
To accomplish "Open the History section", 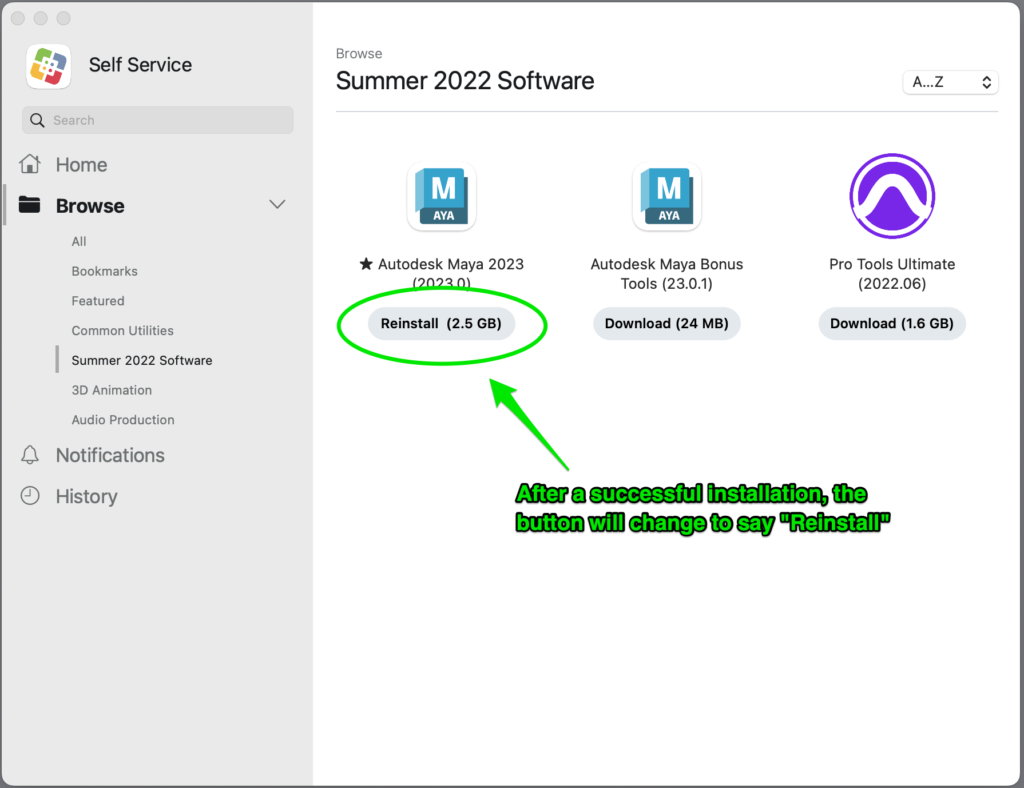I will [86, 496].
